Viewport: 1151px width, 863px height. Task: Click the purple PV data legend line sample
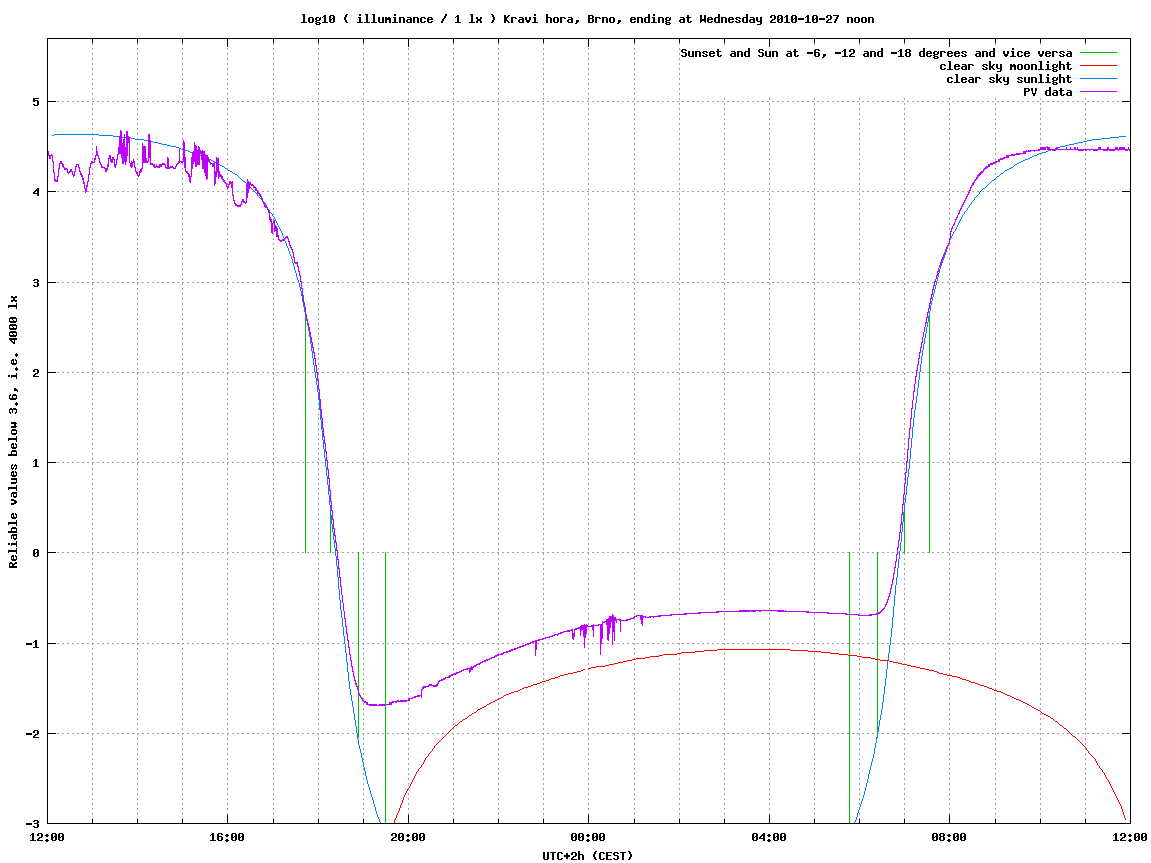click(x=1098, y=92)
